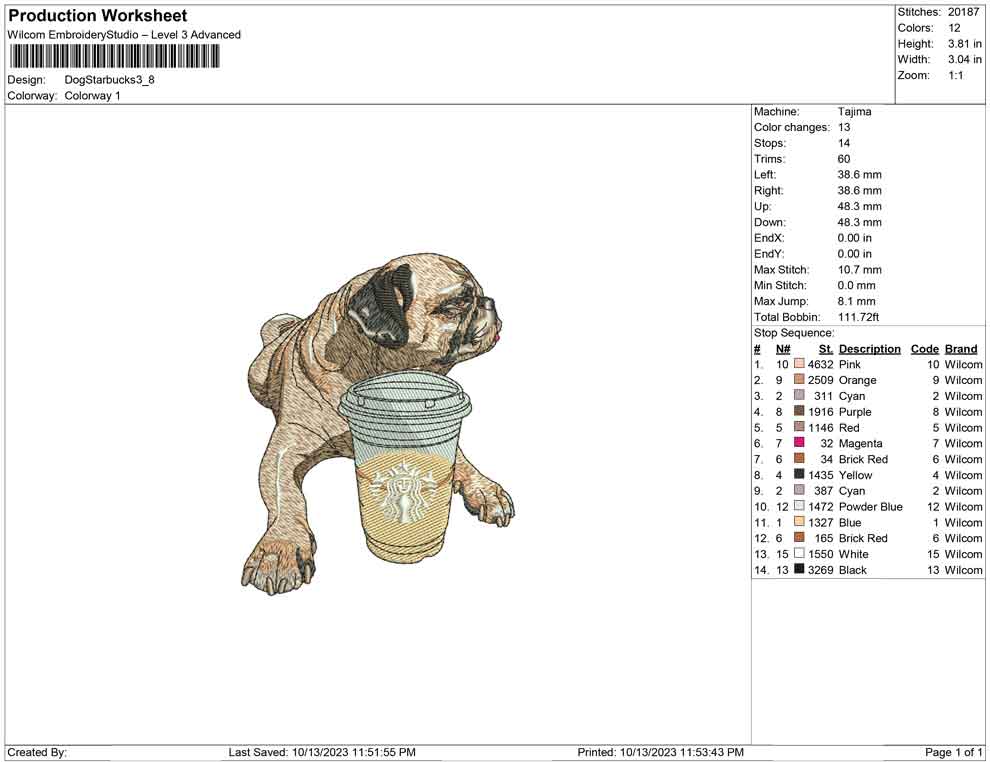Click the Blue-labeled swatch in stop 11

799,521
